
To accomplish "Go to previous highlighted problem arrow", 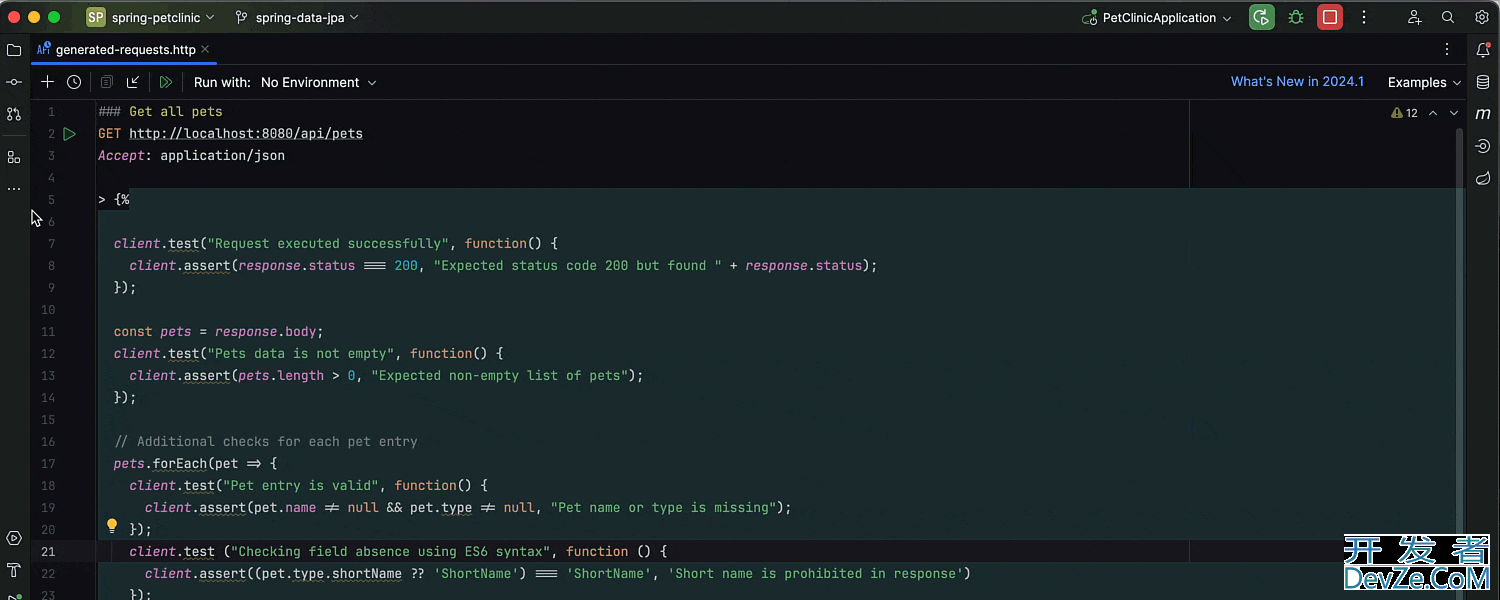I will pyautogui.click(x=1433, y=113).
